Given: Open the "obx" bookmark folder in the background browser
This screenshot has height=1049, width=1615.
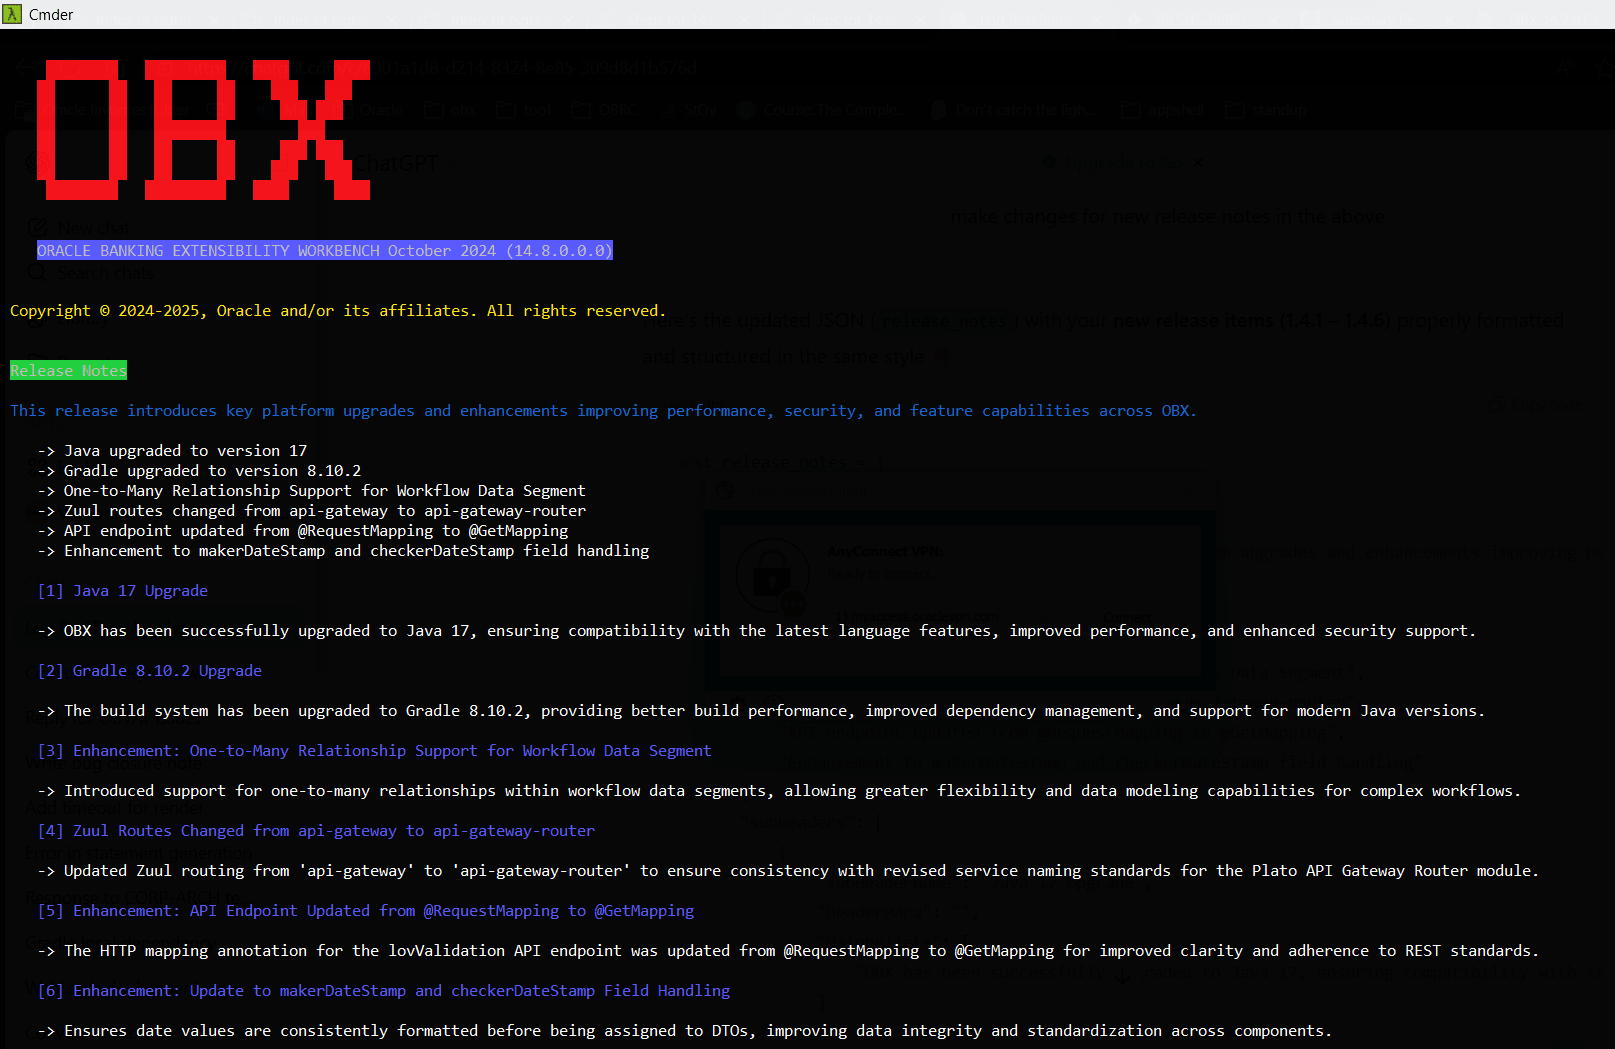Looking at the screenshot, I should [x=450, y=110].
